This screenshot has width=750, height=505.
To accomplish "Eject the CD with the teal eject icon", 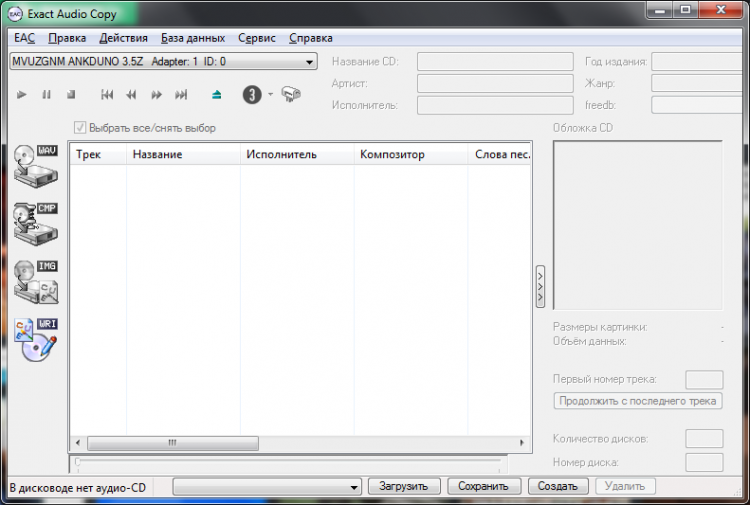I will point(217,95).
